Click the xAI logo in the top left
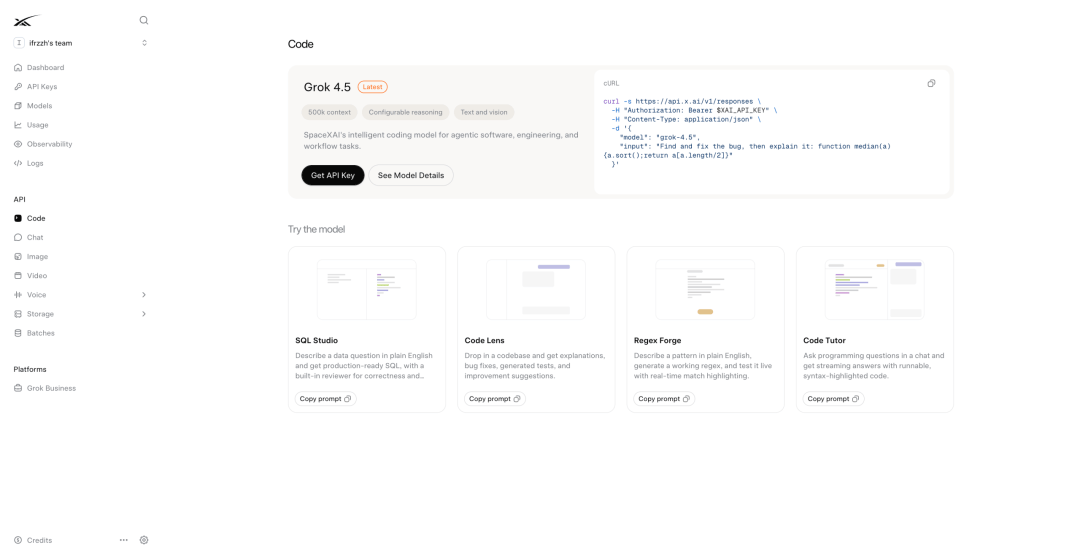 click(x=27, y=21)
